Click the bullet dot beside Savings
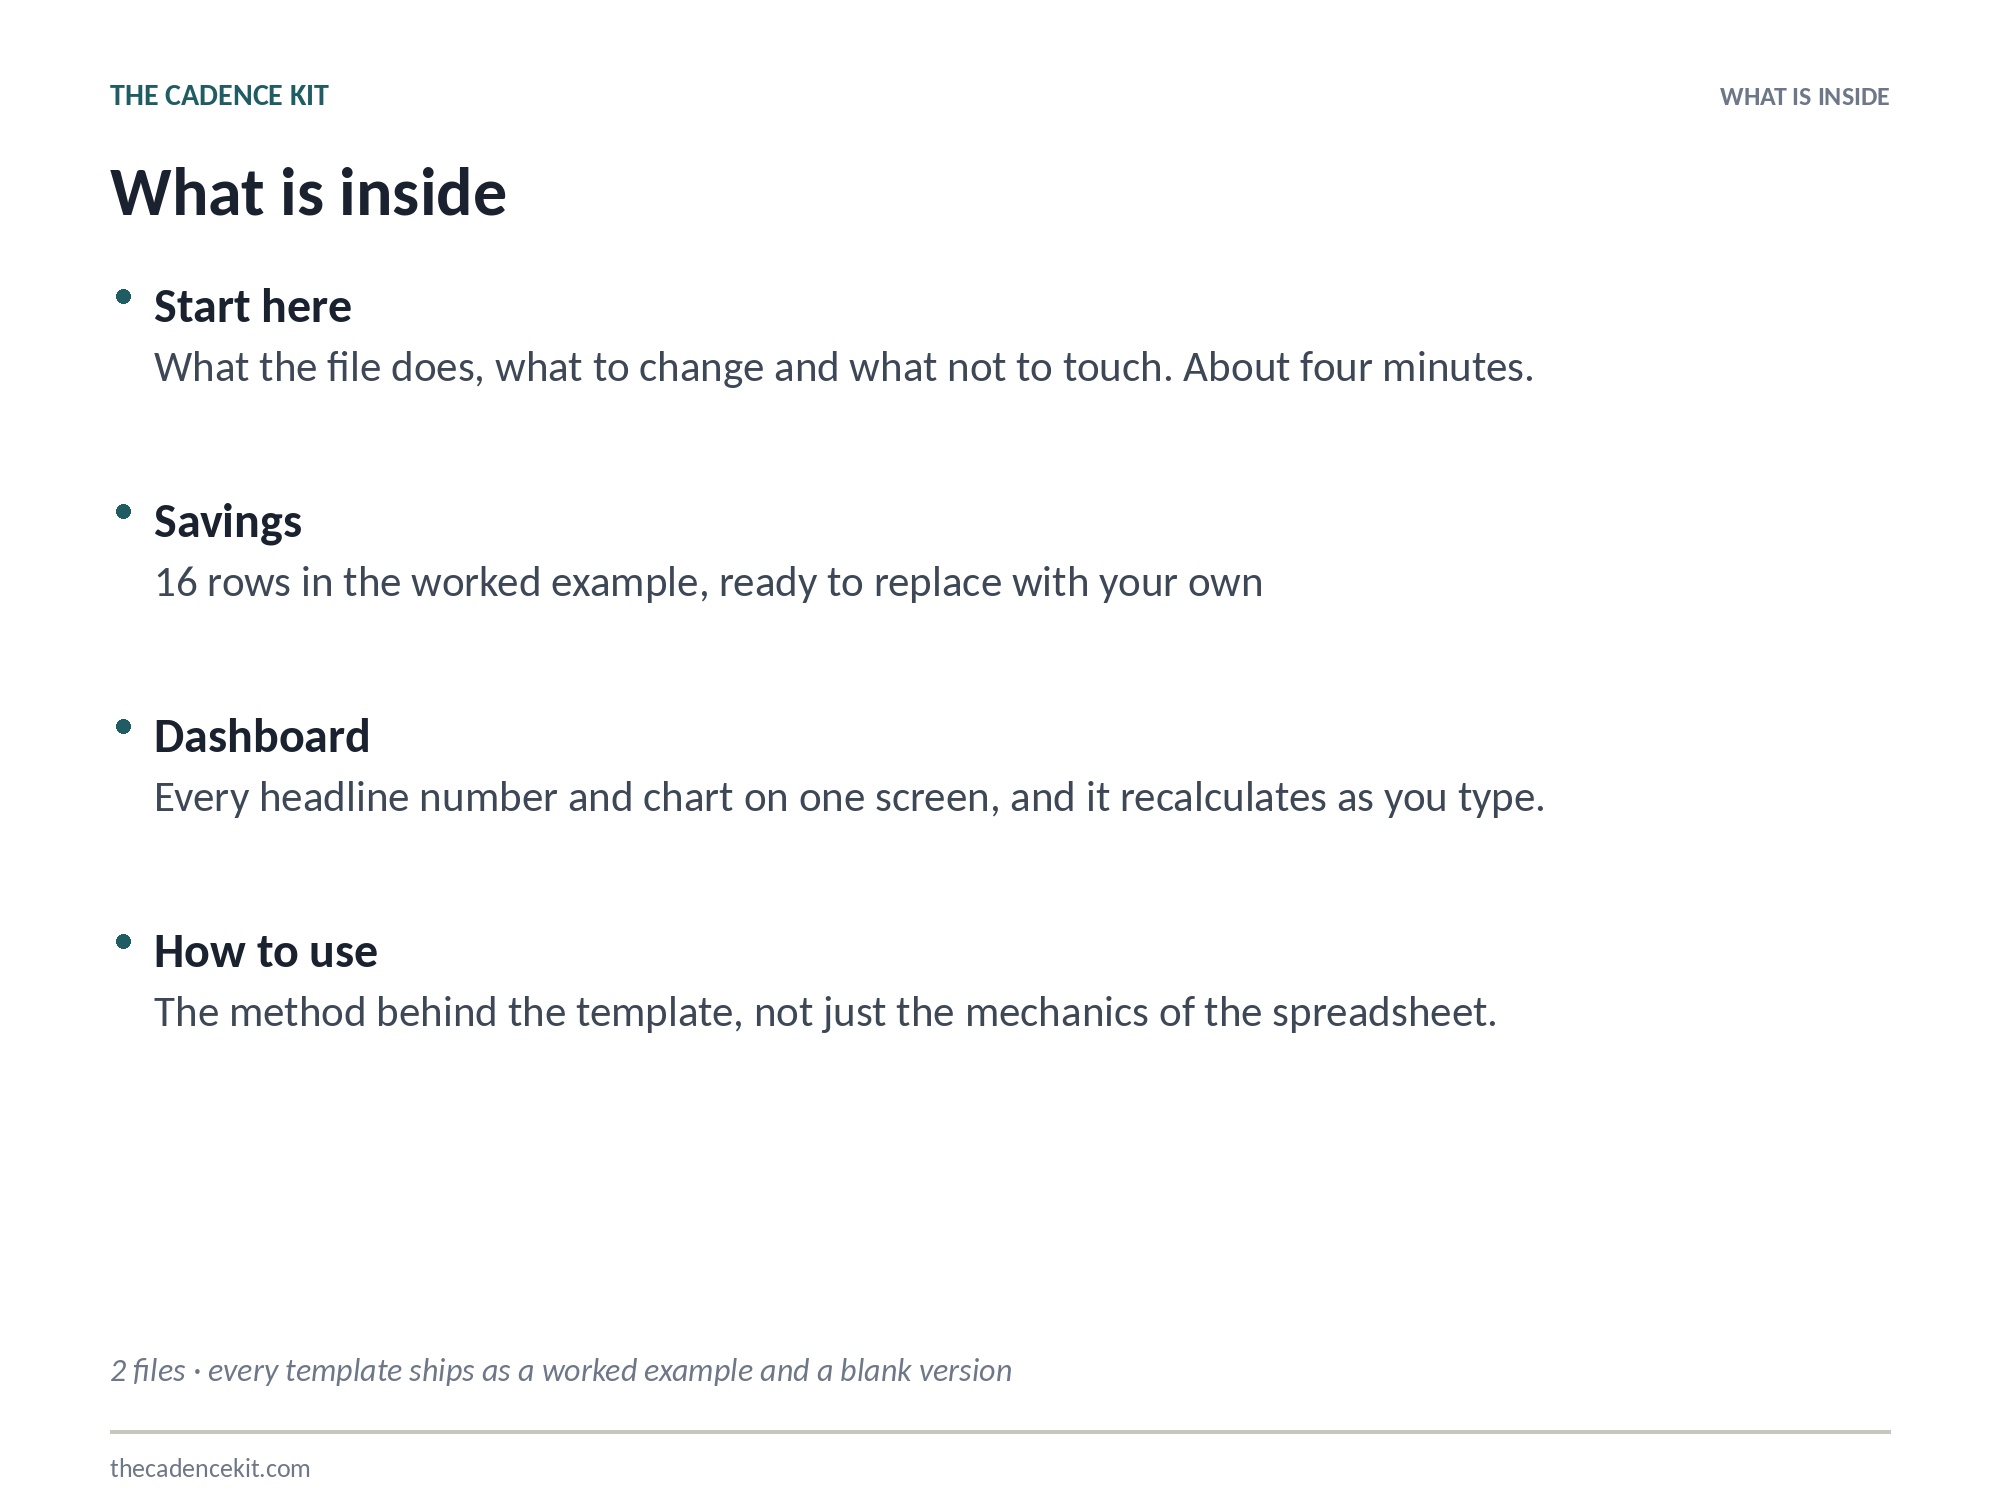 coord(124,512)
